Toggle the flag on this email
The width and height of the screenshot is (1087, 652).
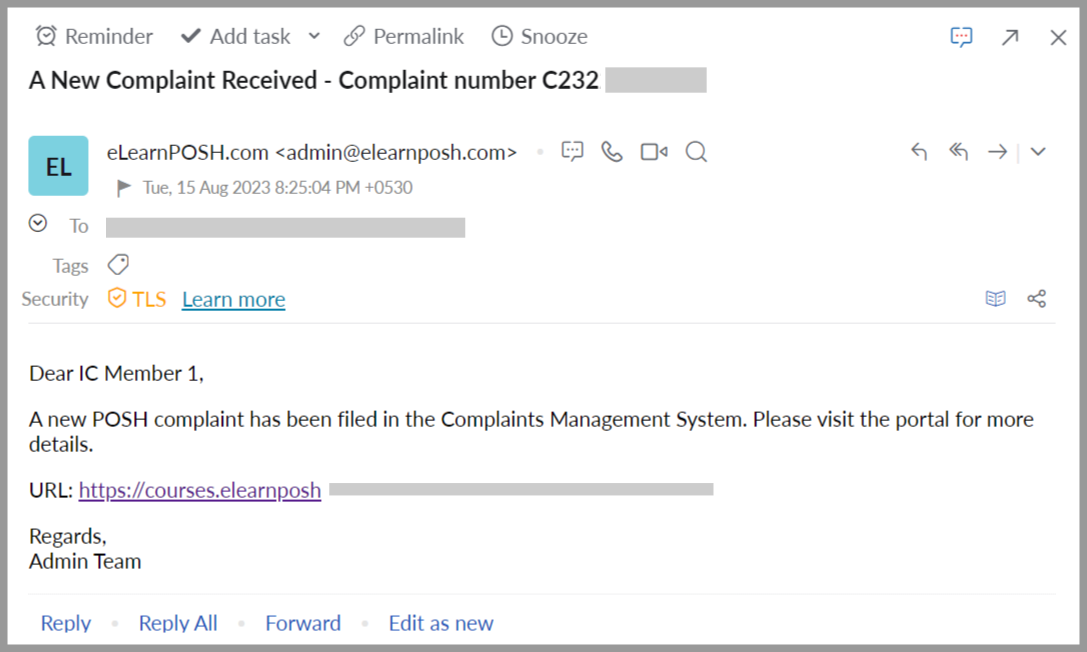(x=124, y=187)
